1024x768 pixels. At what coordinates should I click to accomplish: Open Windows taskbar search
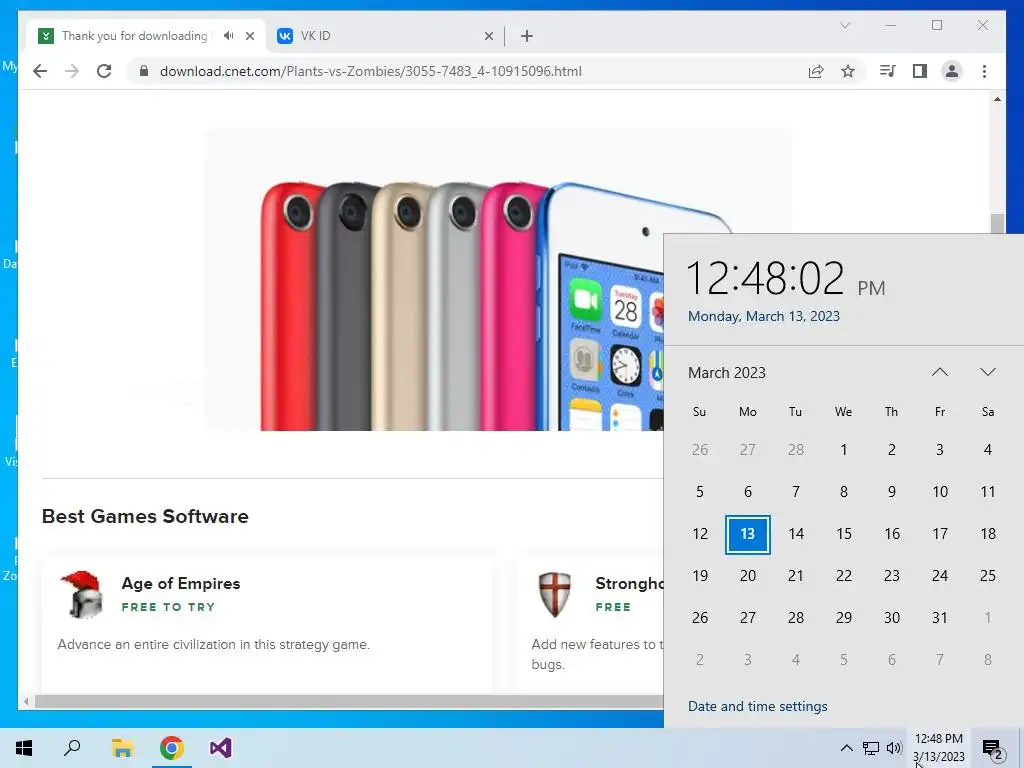72,748
